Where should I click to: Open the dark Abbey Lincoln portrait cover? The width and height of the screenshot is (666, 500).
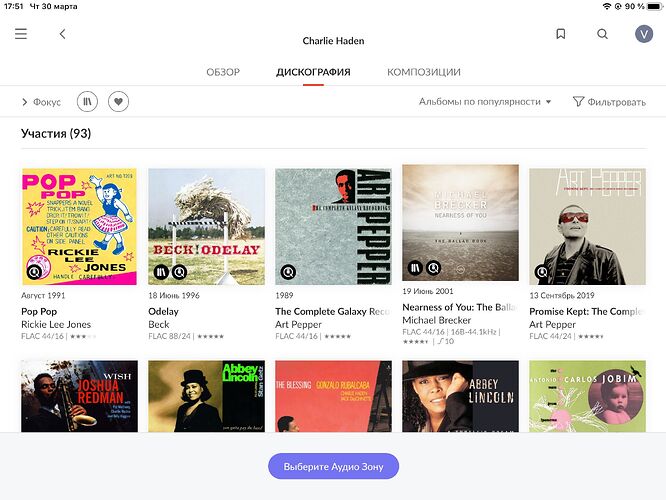[460, 396]
